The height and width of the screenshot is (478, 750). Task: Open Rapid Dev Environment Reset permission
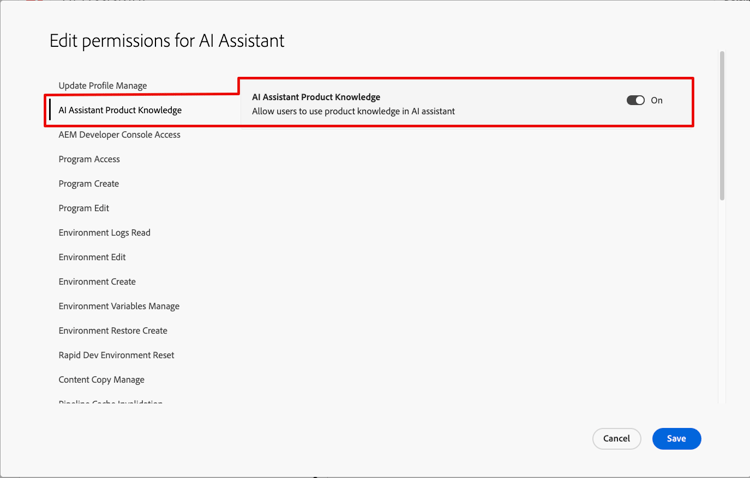click(x=116, y=355)
